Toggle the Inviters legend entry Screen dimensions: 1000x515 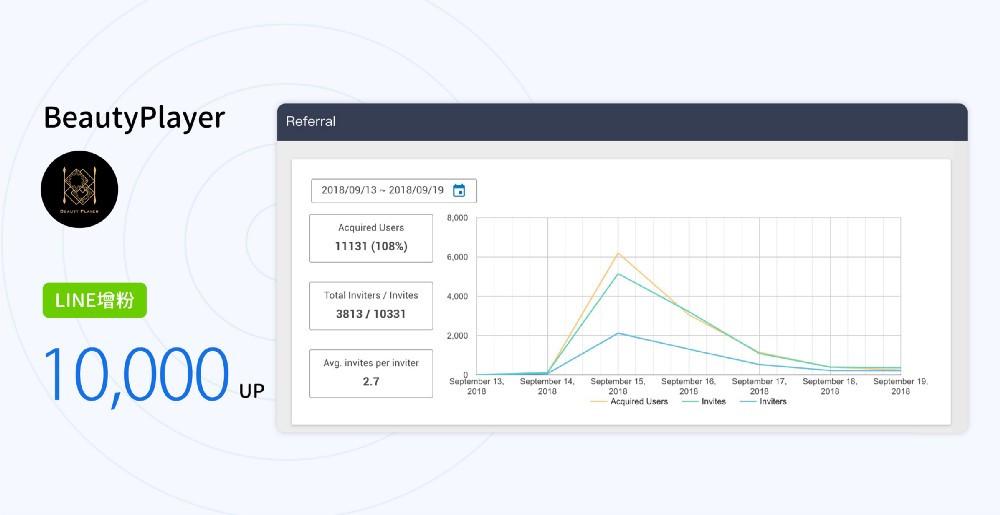point(763,402)
